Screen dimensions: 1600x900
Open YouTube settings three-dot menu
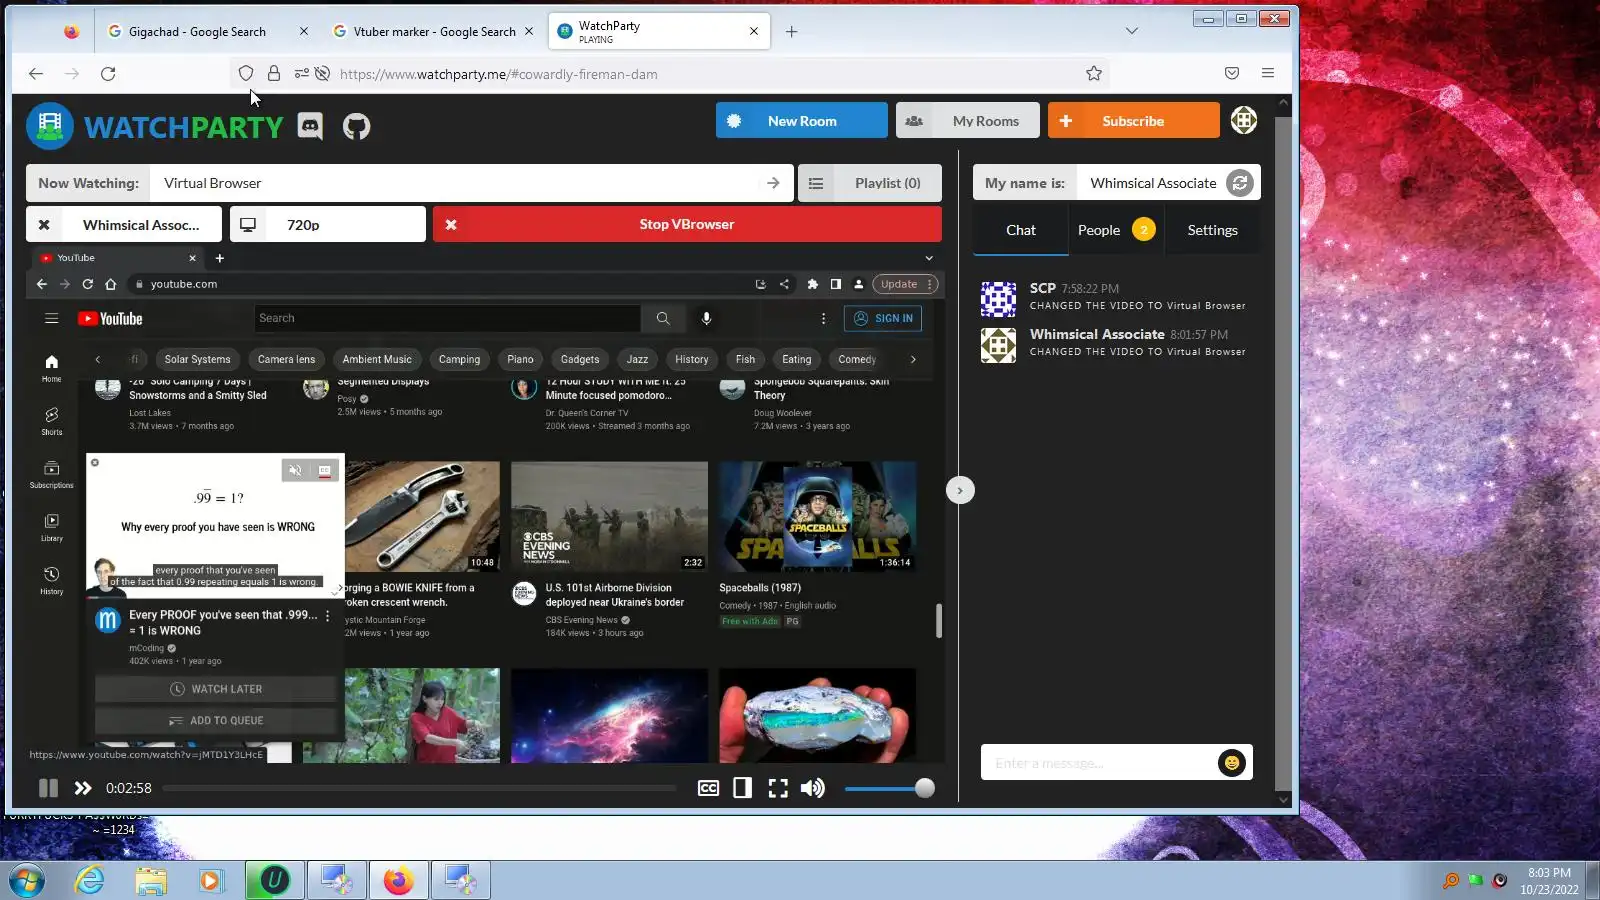tap(823, 318)
